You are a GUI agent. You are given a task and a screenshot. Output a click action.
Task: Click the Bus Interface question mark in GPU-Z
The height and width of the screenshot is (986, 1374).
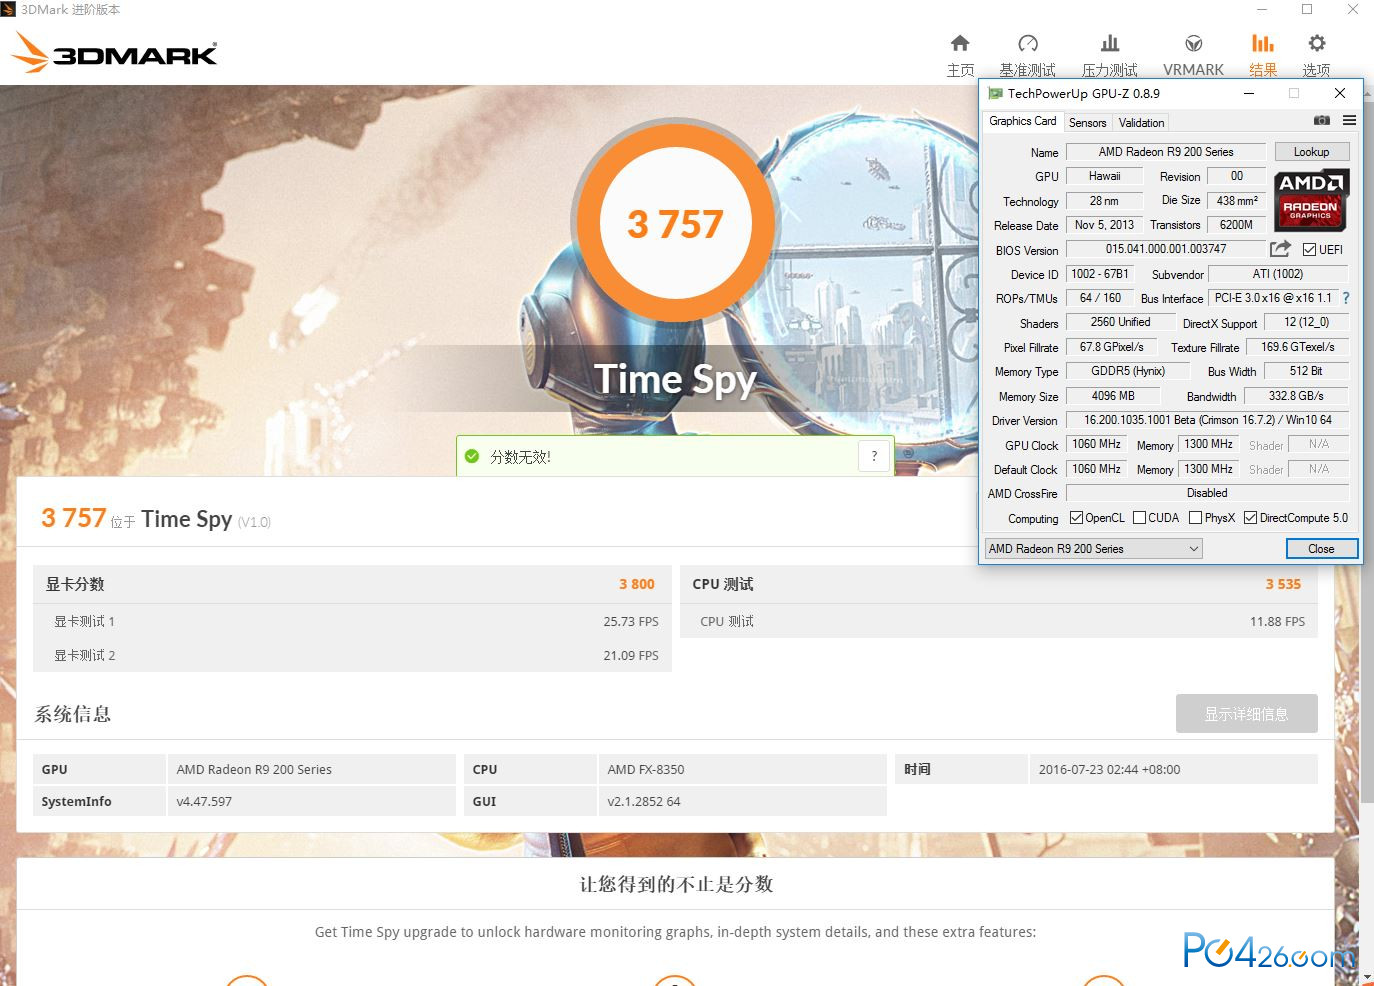coord(1346,298)
